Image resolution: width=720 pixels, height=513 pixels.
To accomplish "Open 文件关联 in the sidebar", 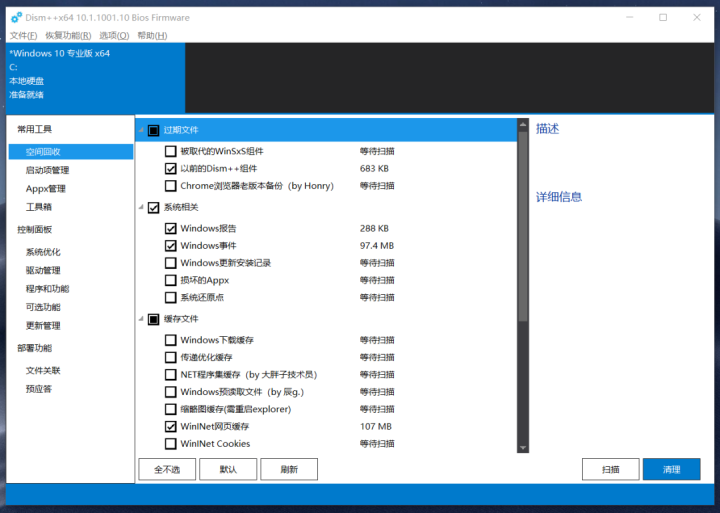I will tap(43, 370).
